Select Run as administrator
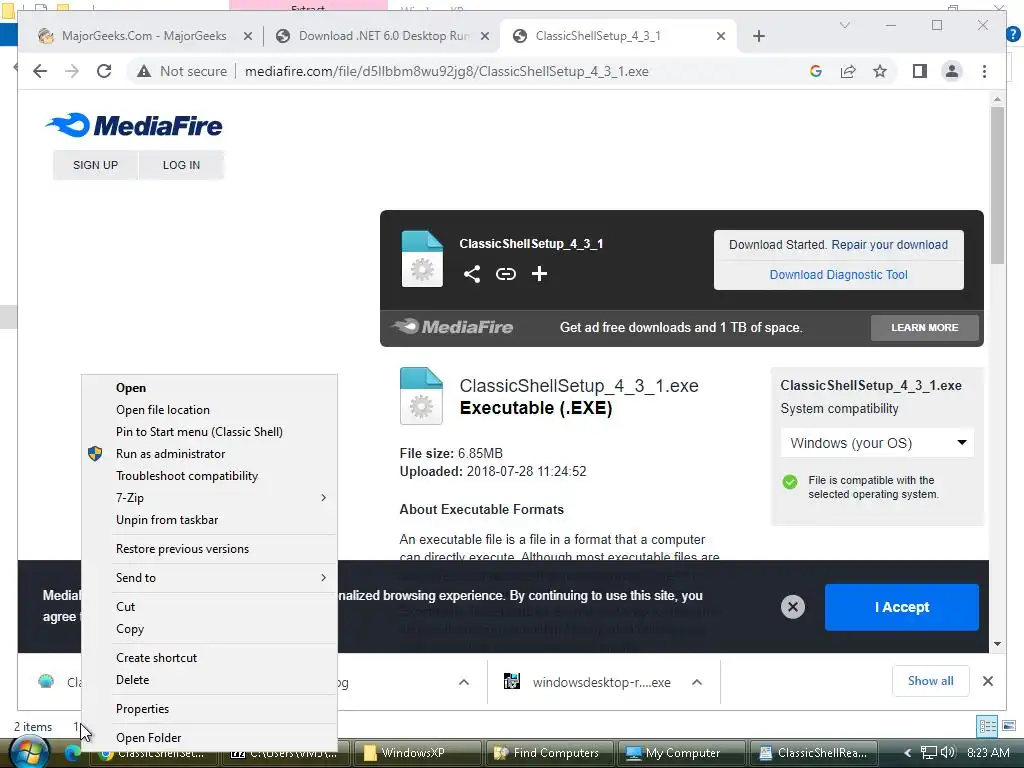The width and height of the screenshot is (1024, 768). (209, 454)
